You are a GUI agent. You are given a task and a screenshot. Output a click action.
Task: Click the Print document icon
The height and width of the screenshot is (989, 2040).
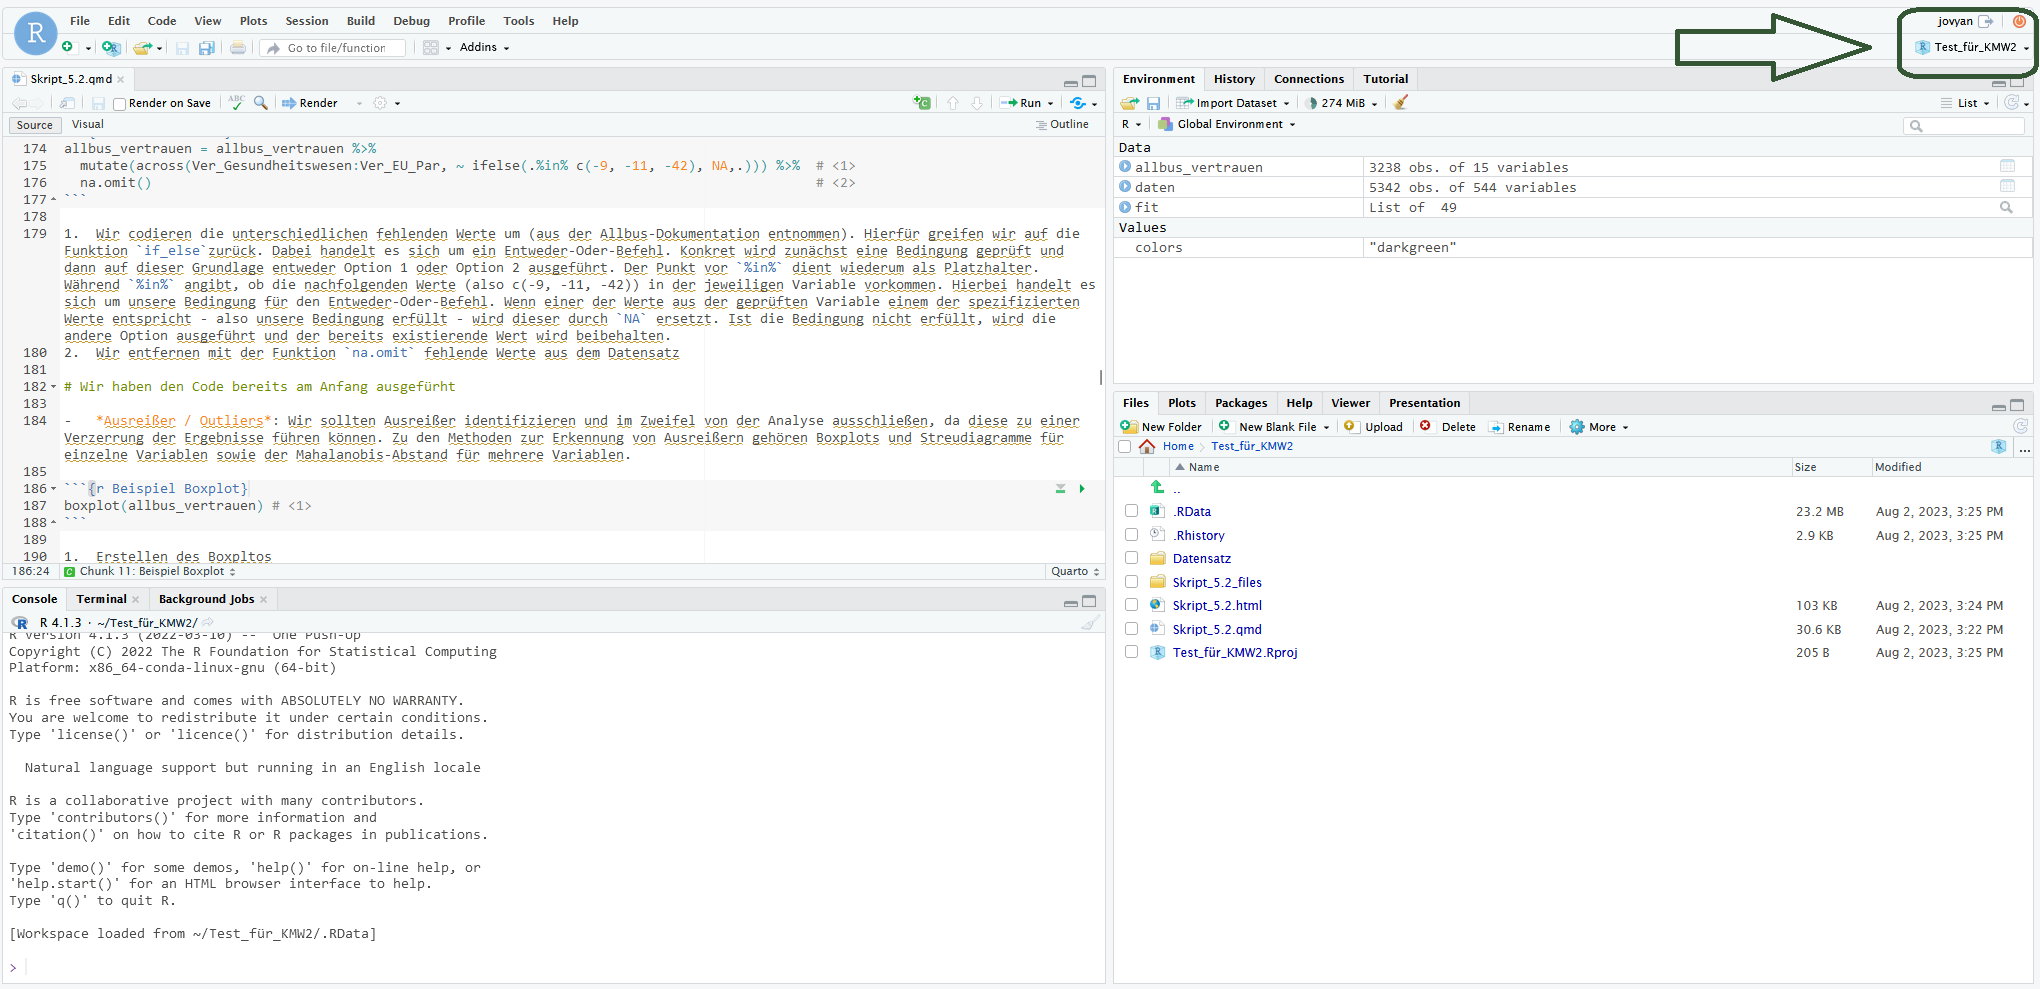pos(238,47)
